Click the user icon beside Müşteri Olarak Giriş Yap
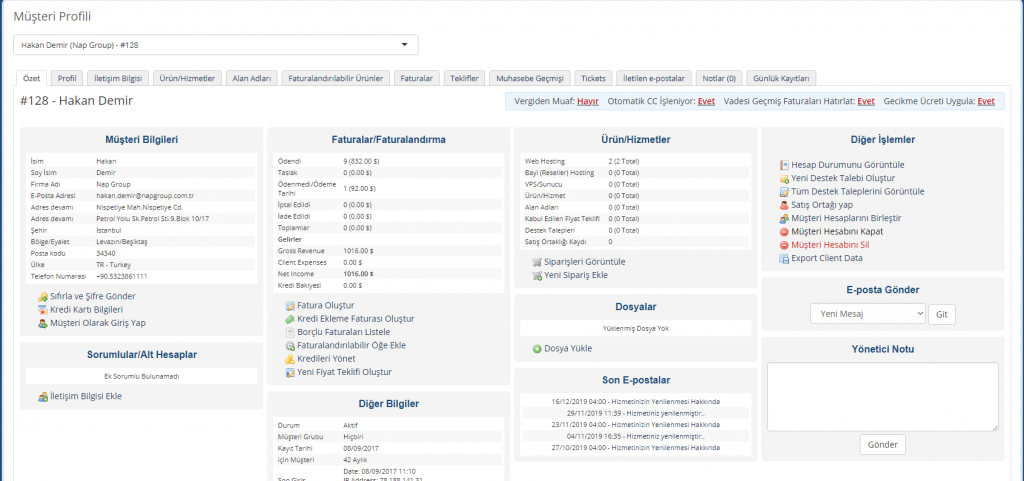This screenshot has width=1024, height=481. tap(42, 323)
